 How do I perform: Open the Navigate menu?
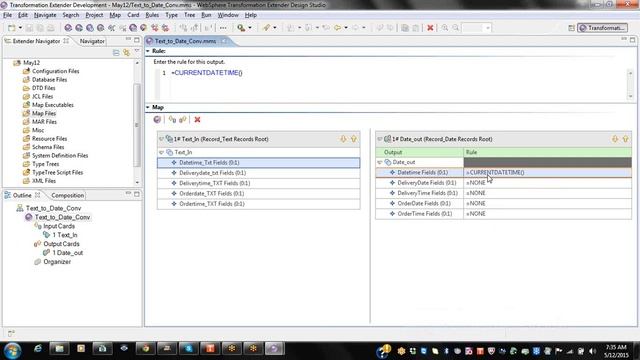pyautogui.click(x=45, y=15)
